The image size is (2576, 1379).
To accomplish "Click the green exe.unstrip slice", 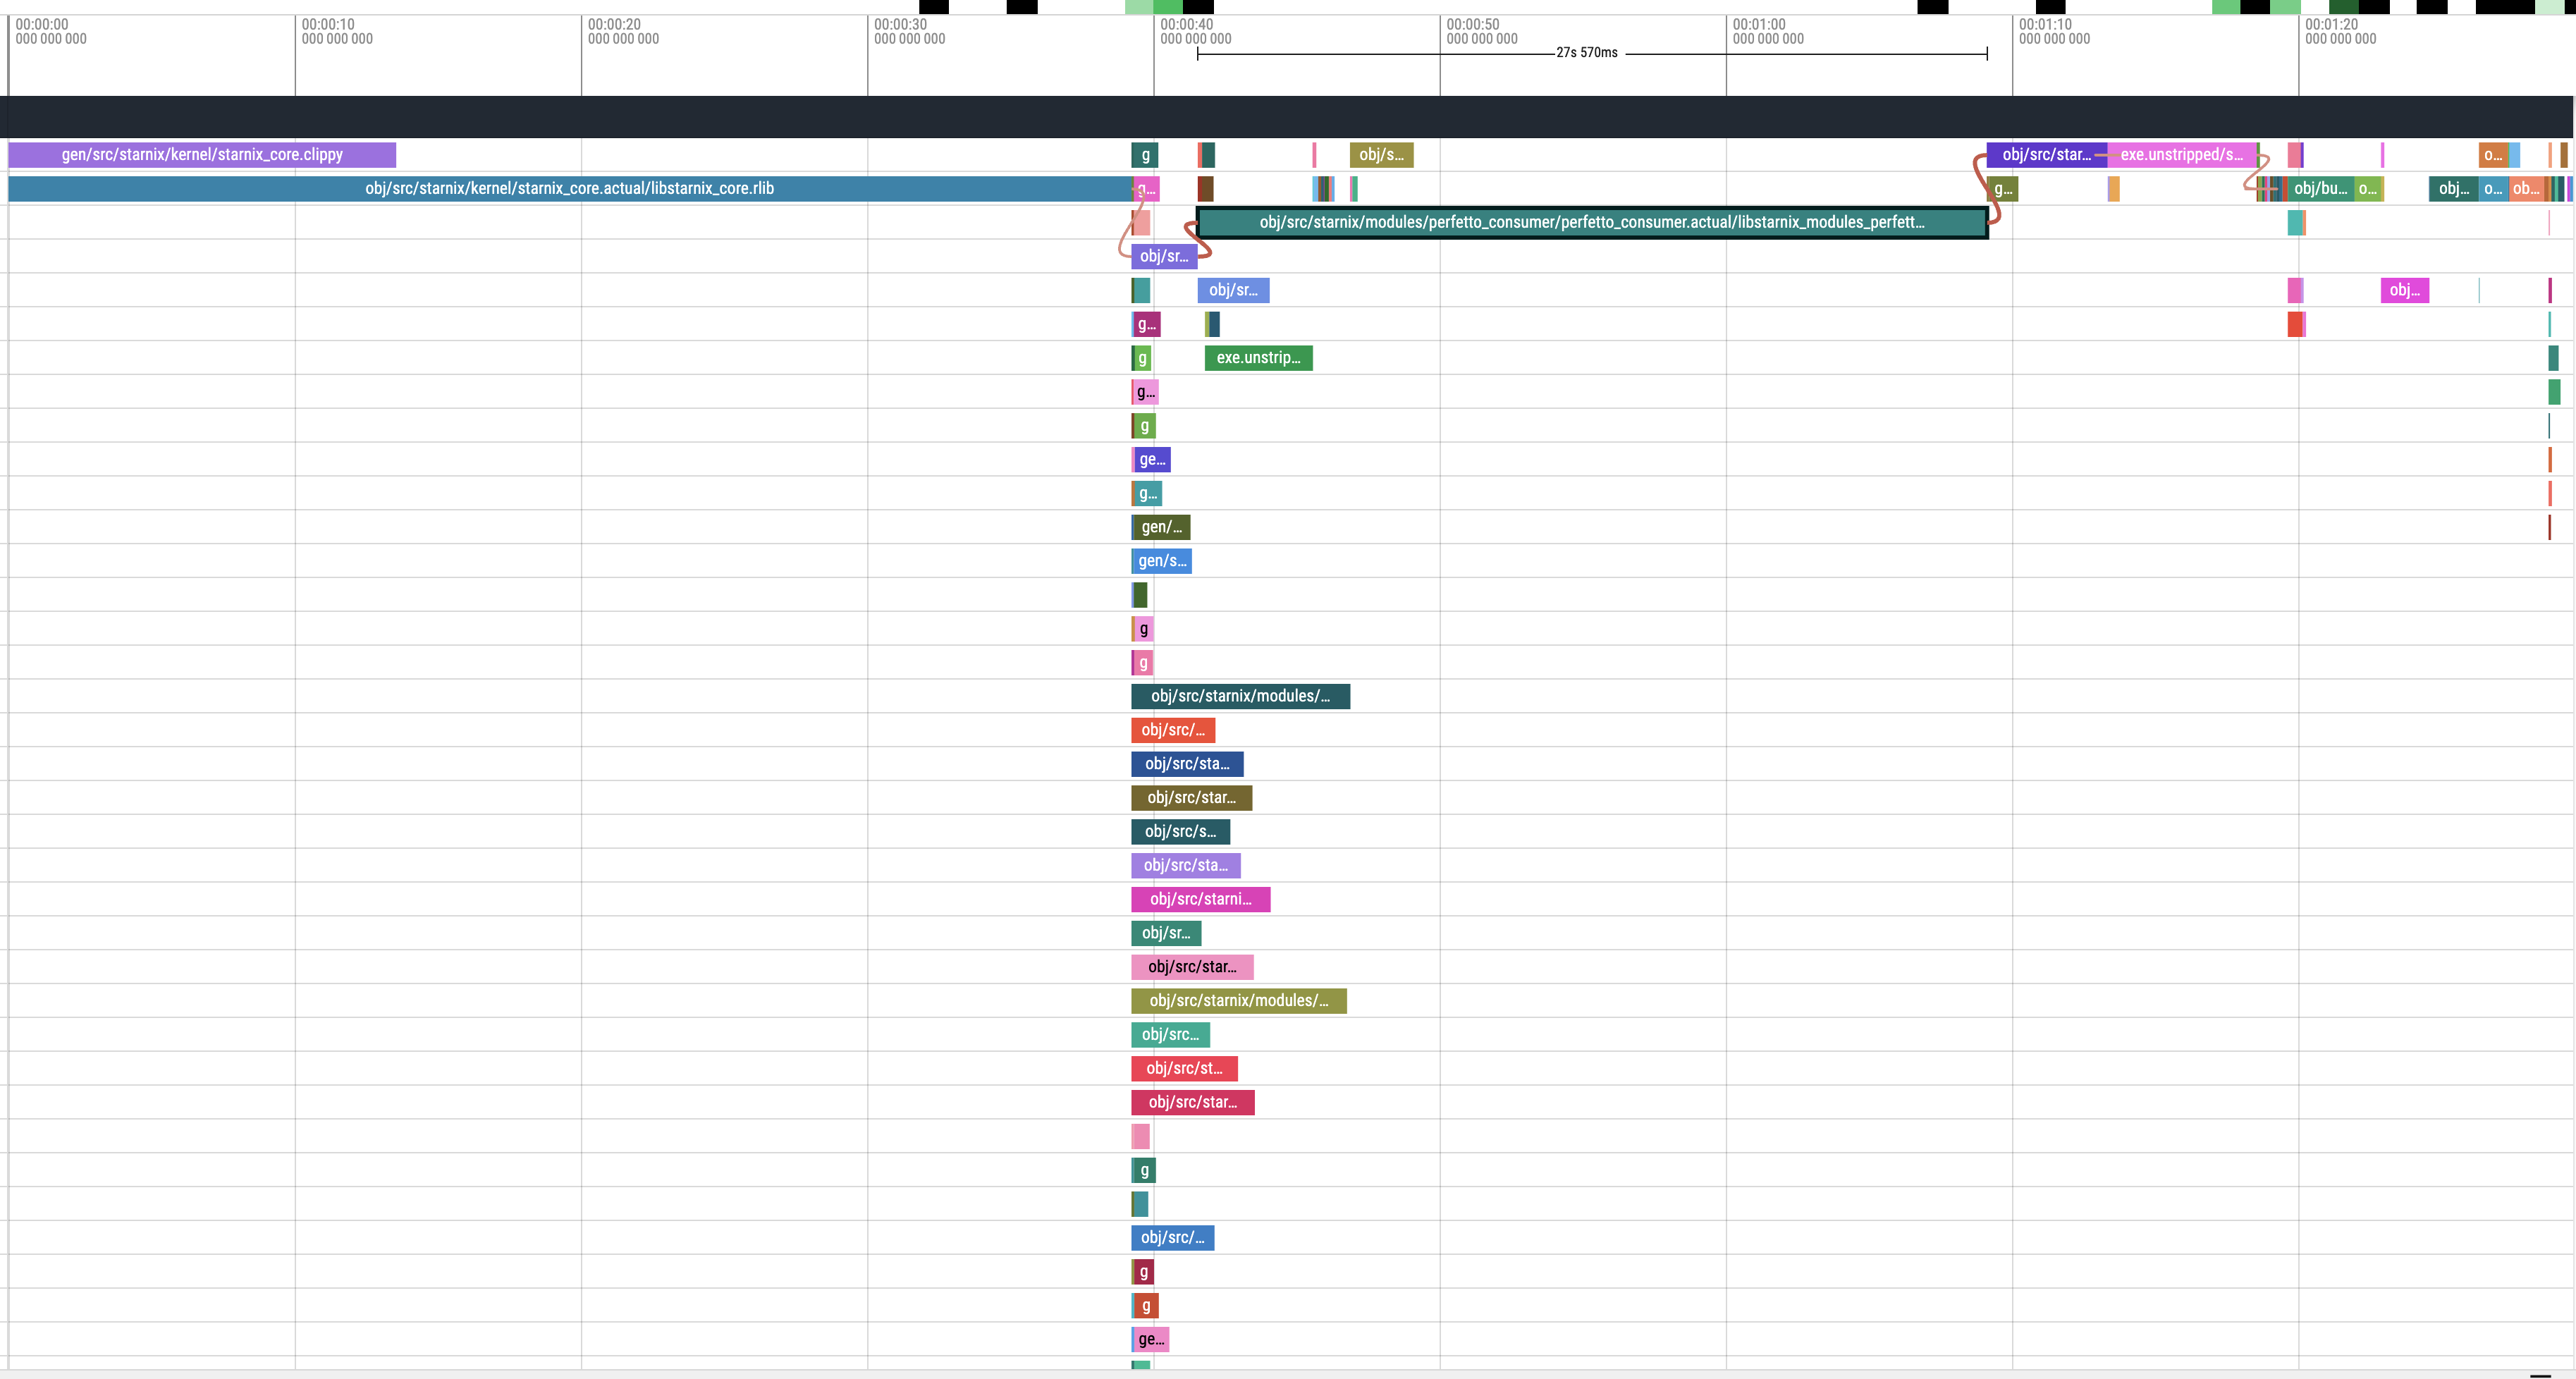I will (x=1258, y=358).
